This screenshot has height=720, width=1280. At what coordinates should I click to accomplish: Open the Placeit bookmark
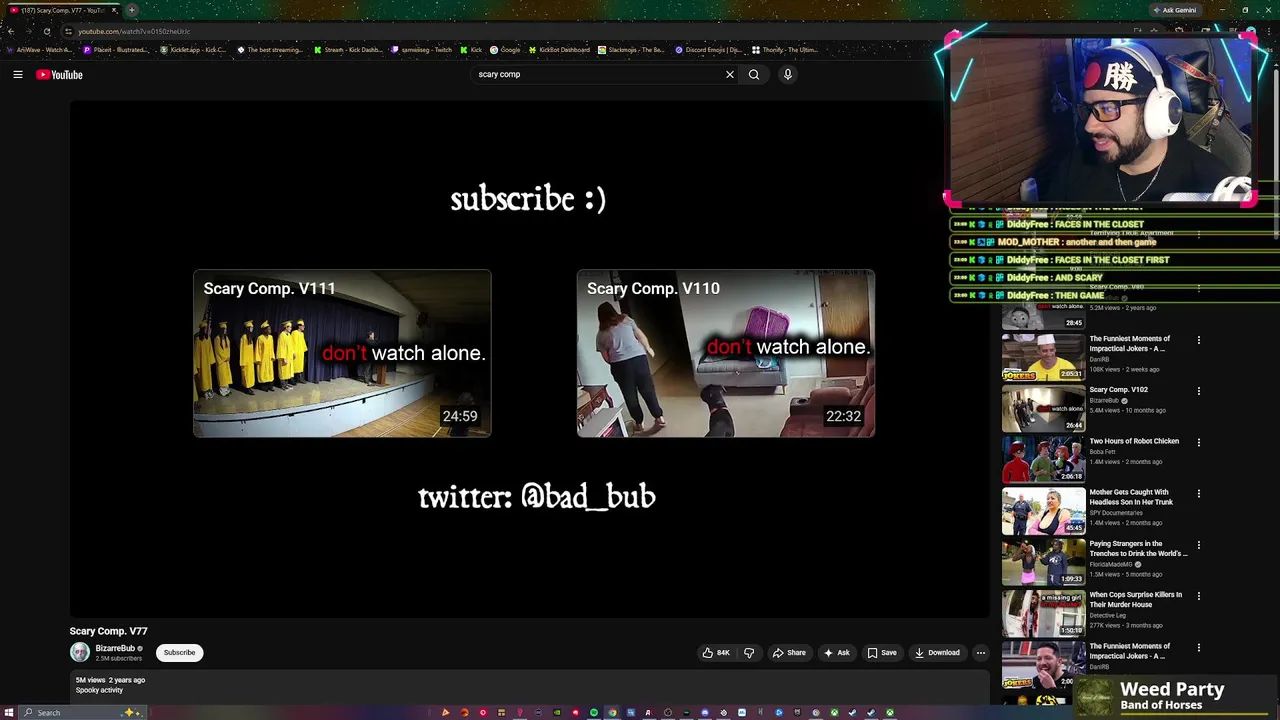coord(115,50)
